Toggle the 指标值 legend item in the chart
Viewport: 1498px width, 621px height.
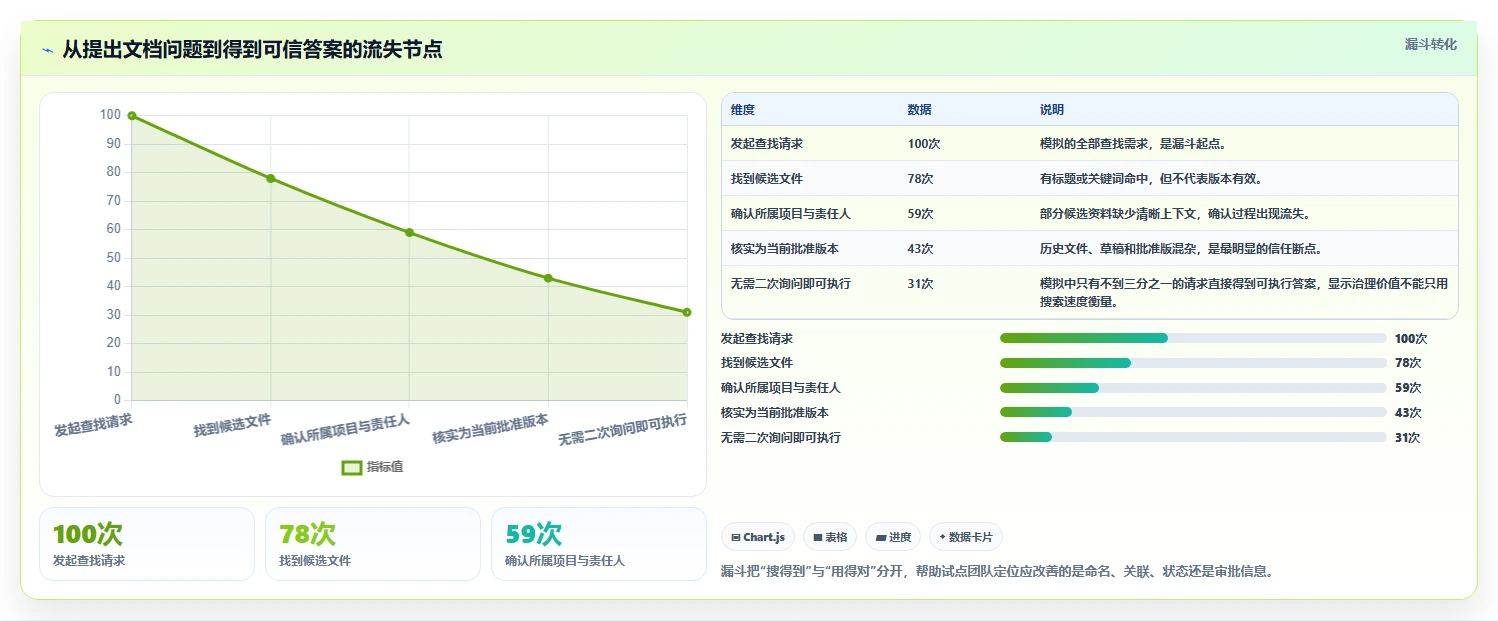372,467
